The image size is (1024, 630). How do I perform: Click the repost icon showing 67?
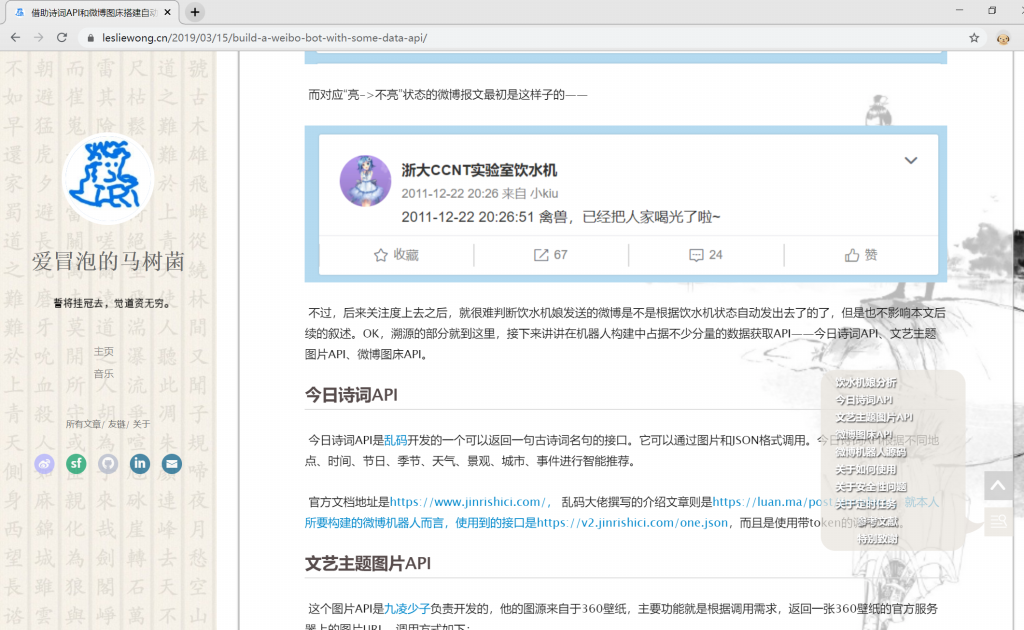[x=548, y=255]
